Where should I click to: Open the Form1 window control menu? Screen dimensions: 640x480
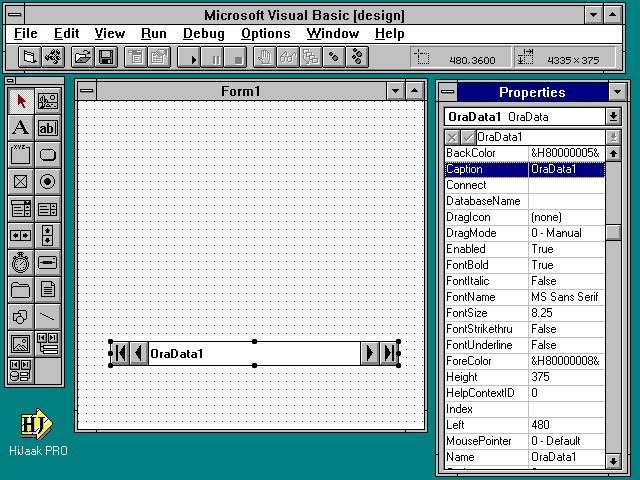[87, 92]
